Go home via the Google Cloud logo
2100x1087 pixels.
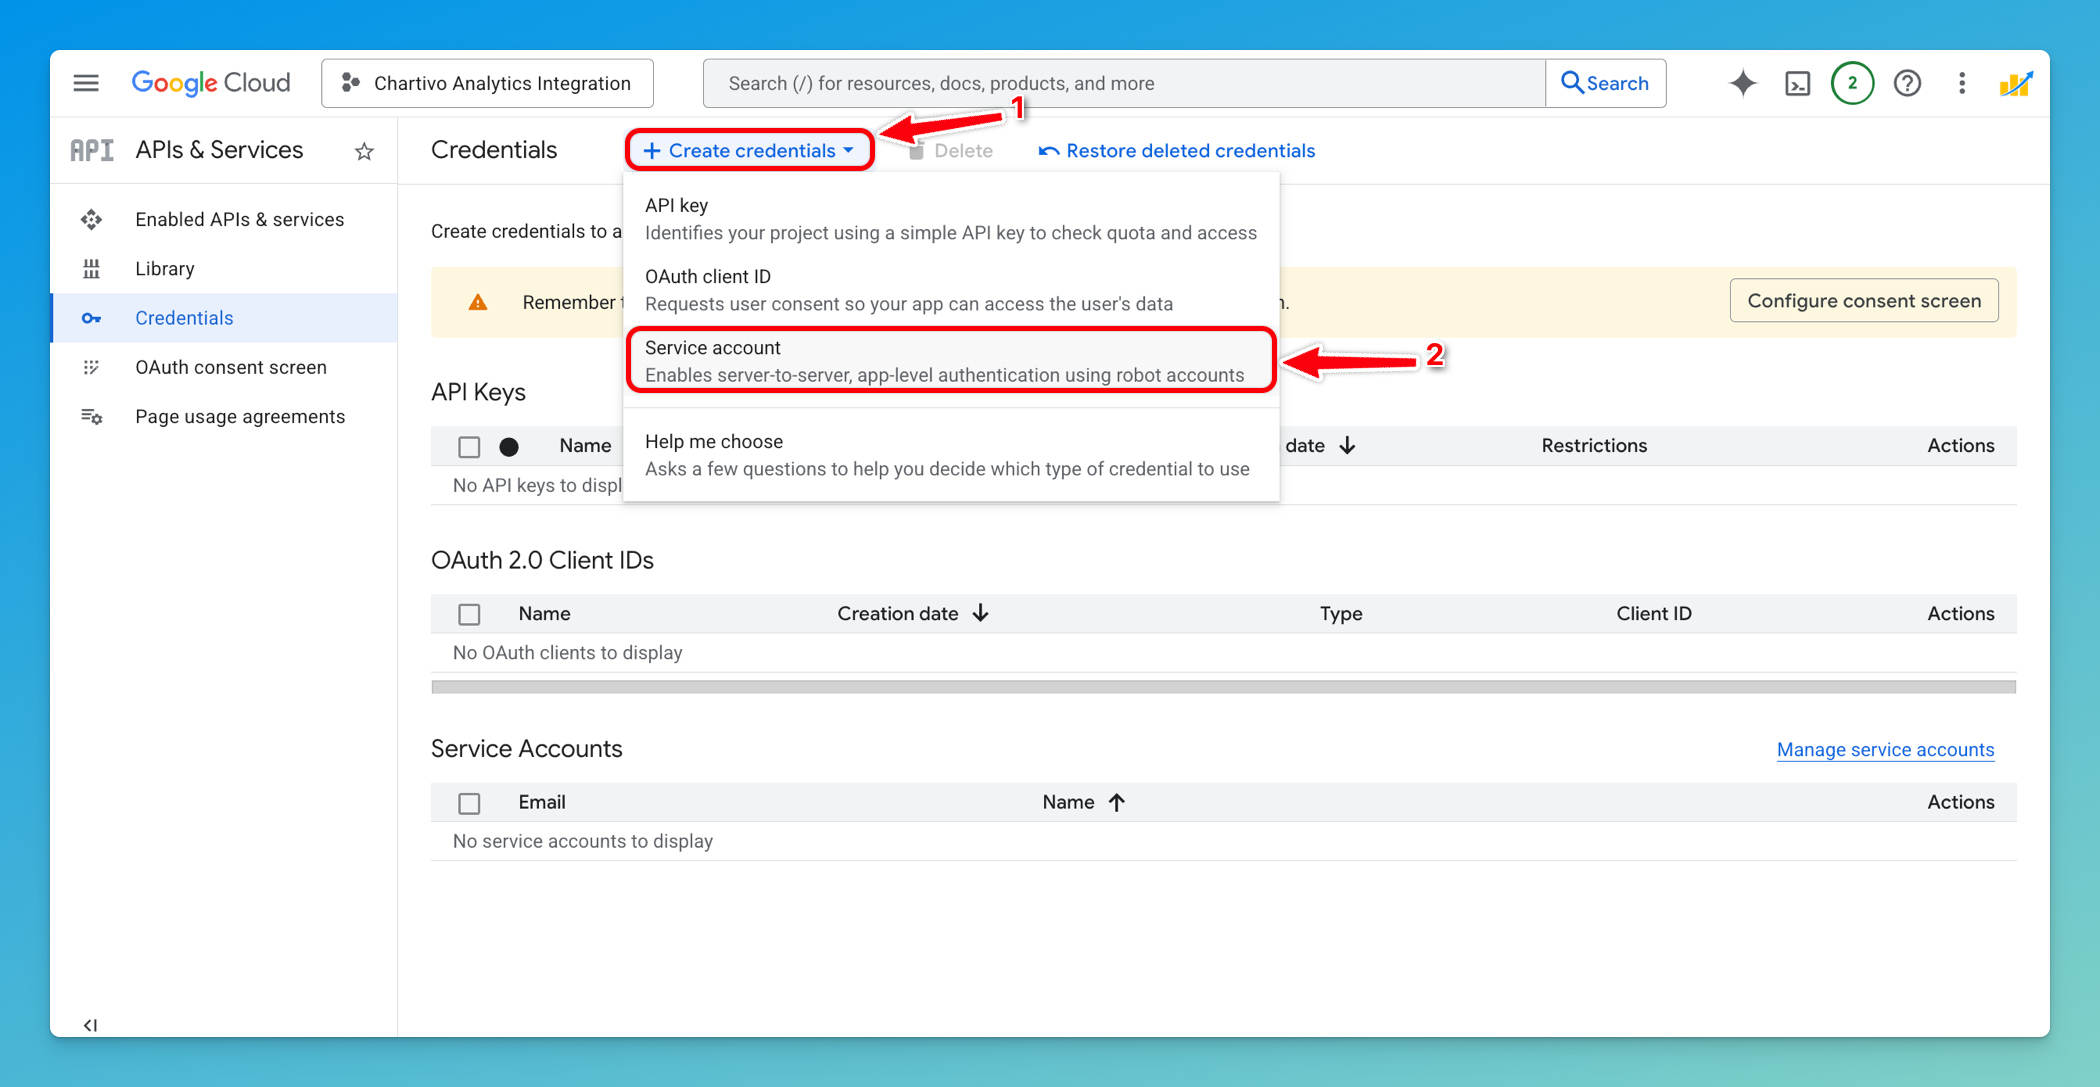coord(210,83)
